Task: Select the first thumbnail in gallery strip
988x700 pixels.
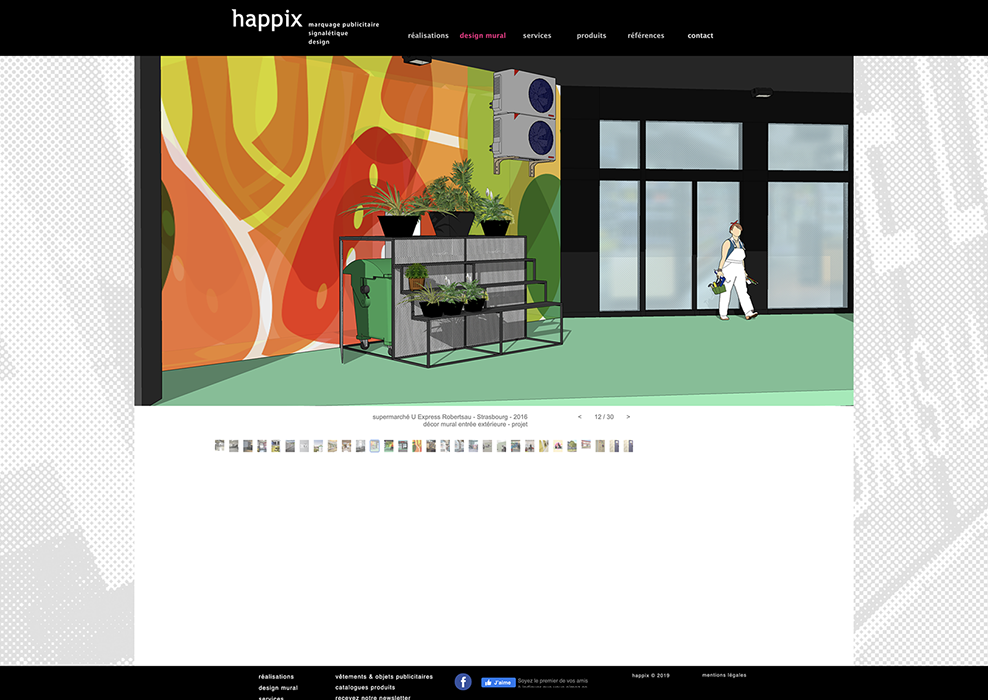Action: click(x=220, y=446)
